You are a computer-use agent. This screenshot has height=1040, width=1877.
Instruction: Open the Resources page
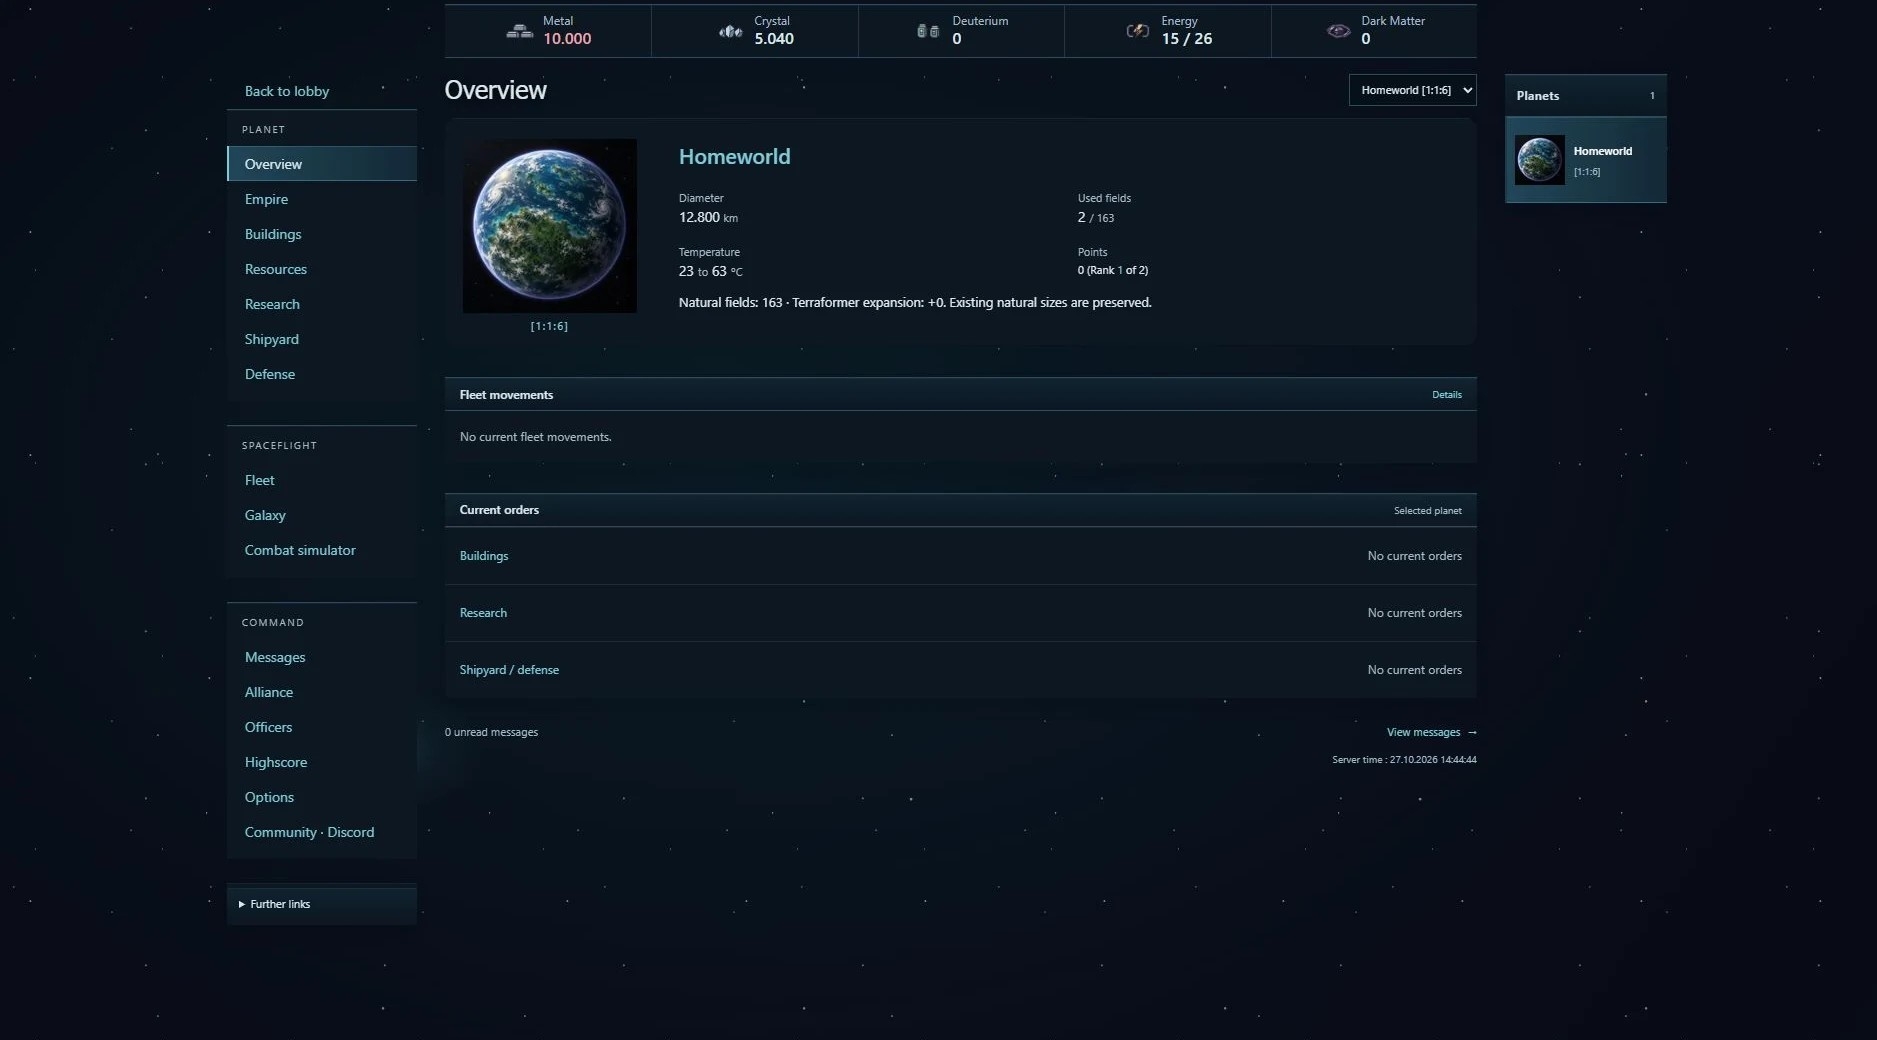[x=322, y=269]
